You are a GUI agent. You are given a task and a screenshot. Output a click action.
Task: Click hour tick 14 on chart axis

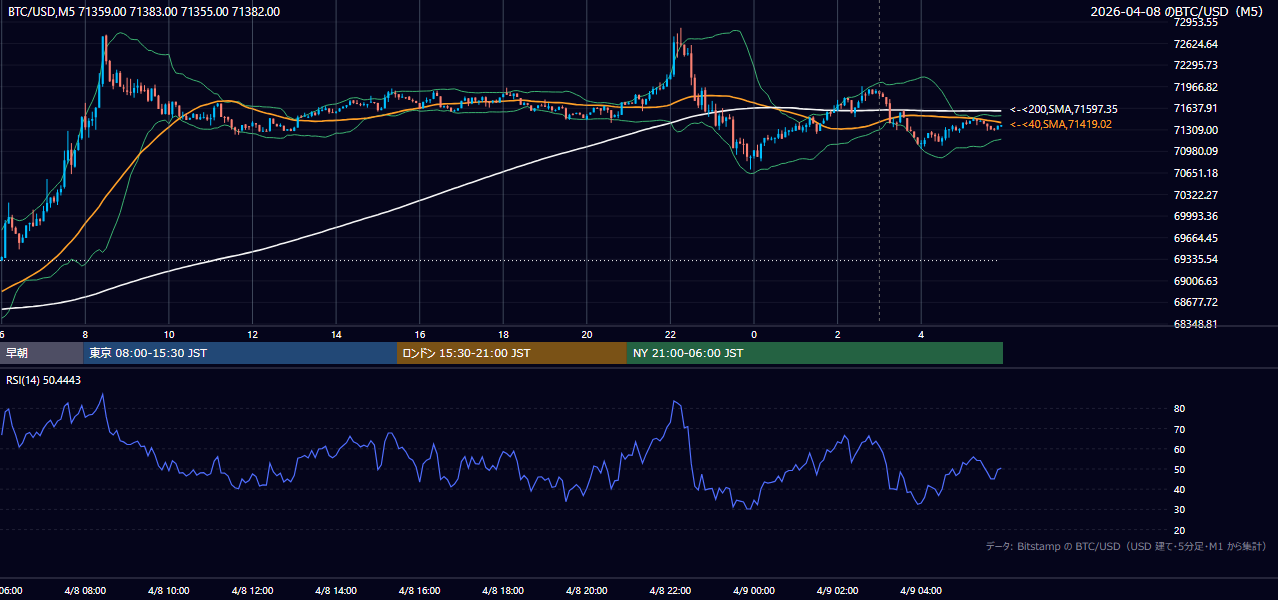coord(337,334)
